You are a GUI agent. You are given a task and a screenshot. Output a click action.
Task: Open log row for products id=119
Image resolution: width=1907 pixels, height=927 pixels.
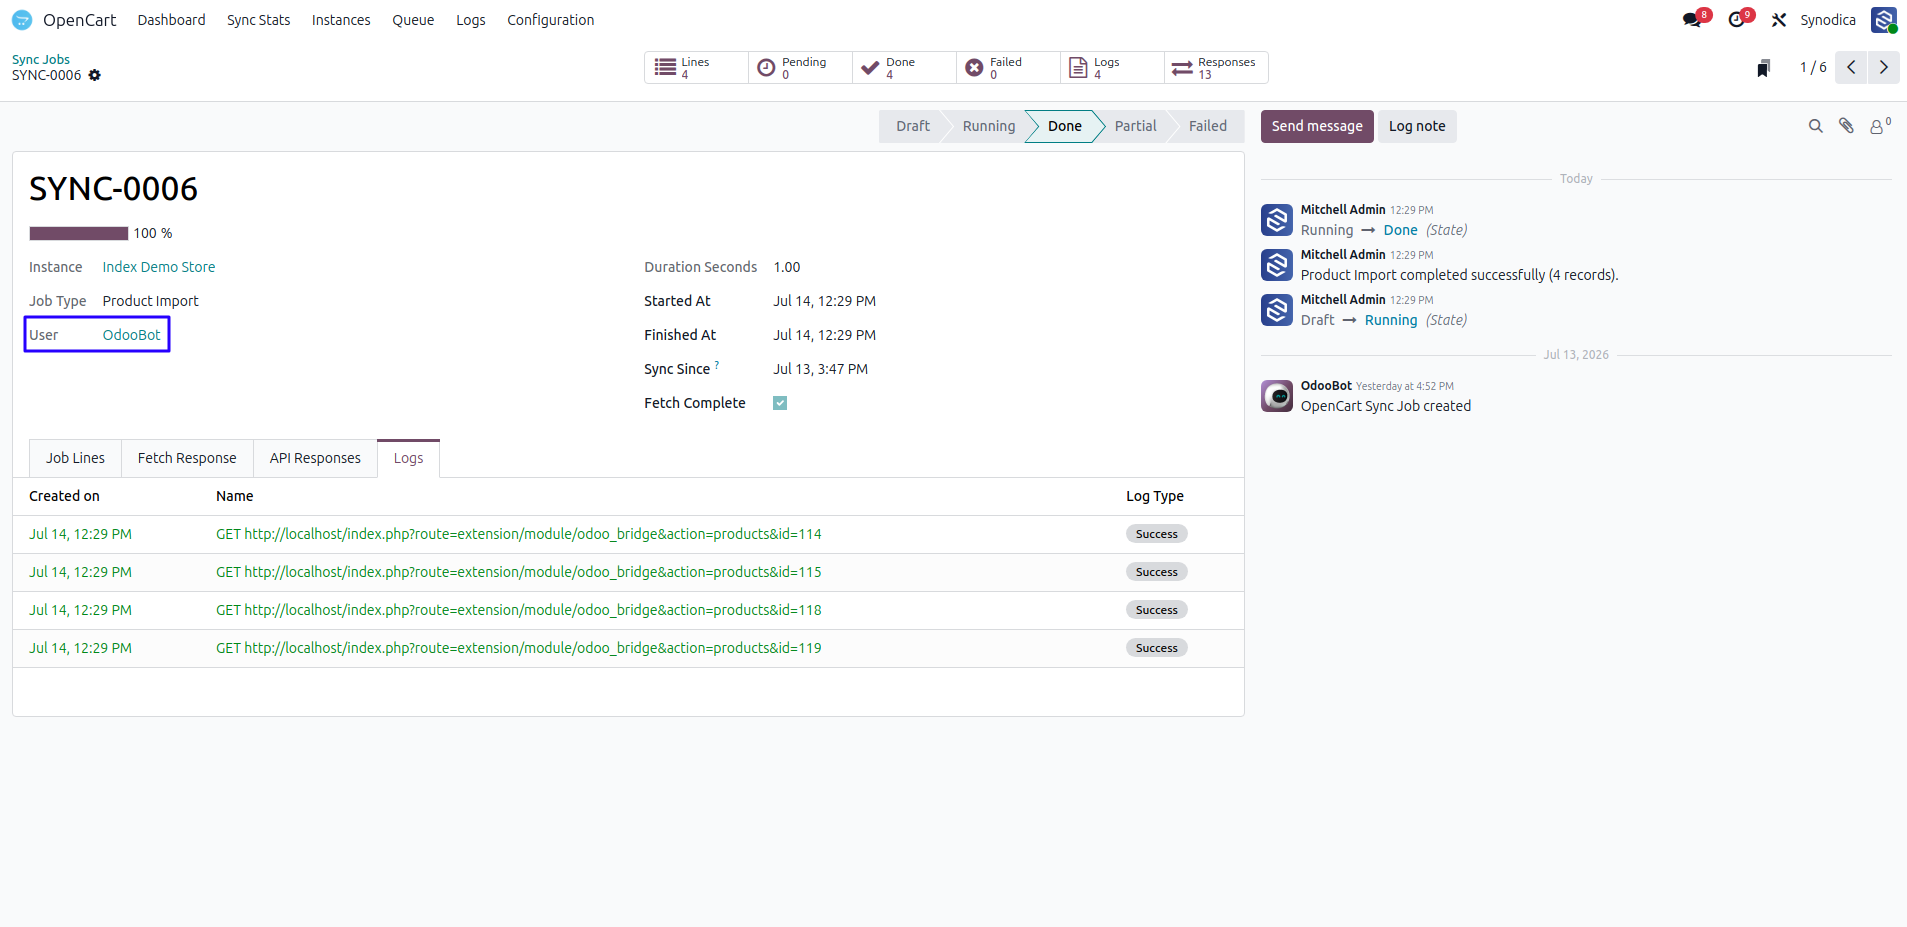628,648
